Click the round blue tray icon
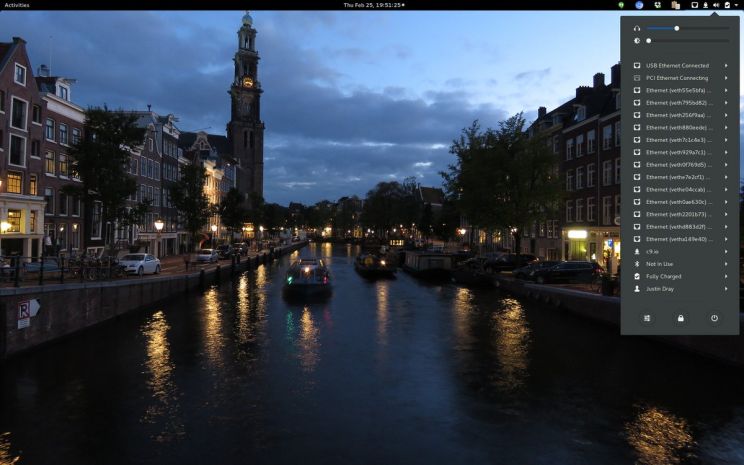Image resolution: width=744 pixels, height=465 pixels. pyautogui.click(x=639, y=5)
